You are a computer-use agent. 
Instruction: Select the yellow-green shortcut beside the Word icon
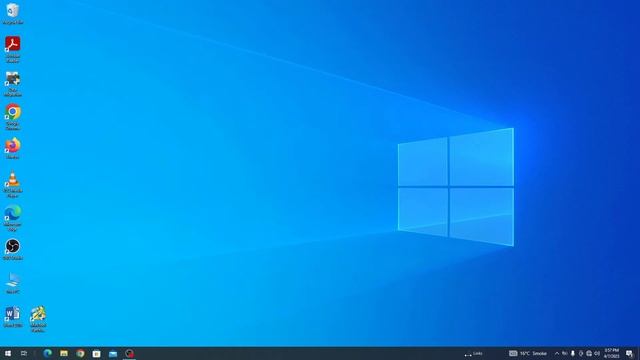[38, 319]
